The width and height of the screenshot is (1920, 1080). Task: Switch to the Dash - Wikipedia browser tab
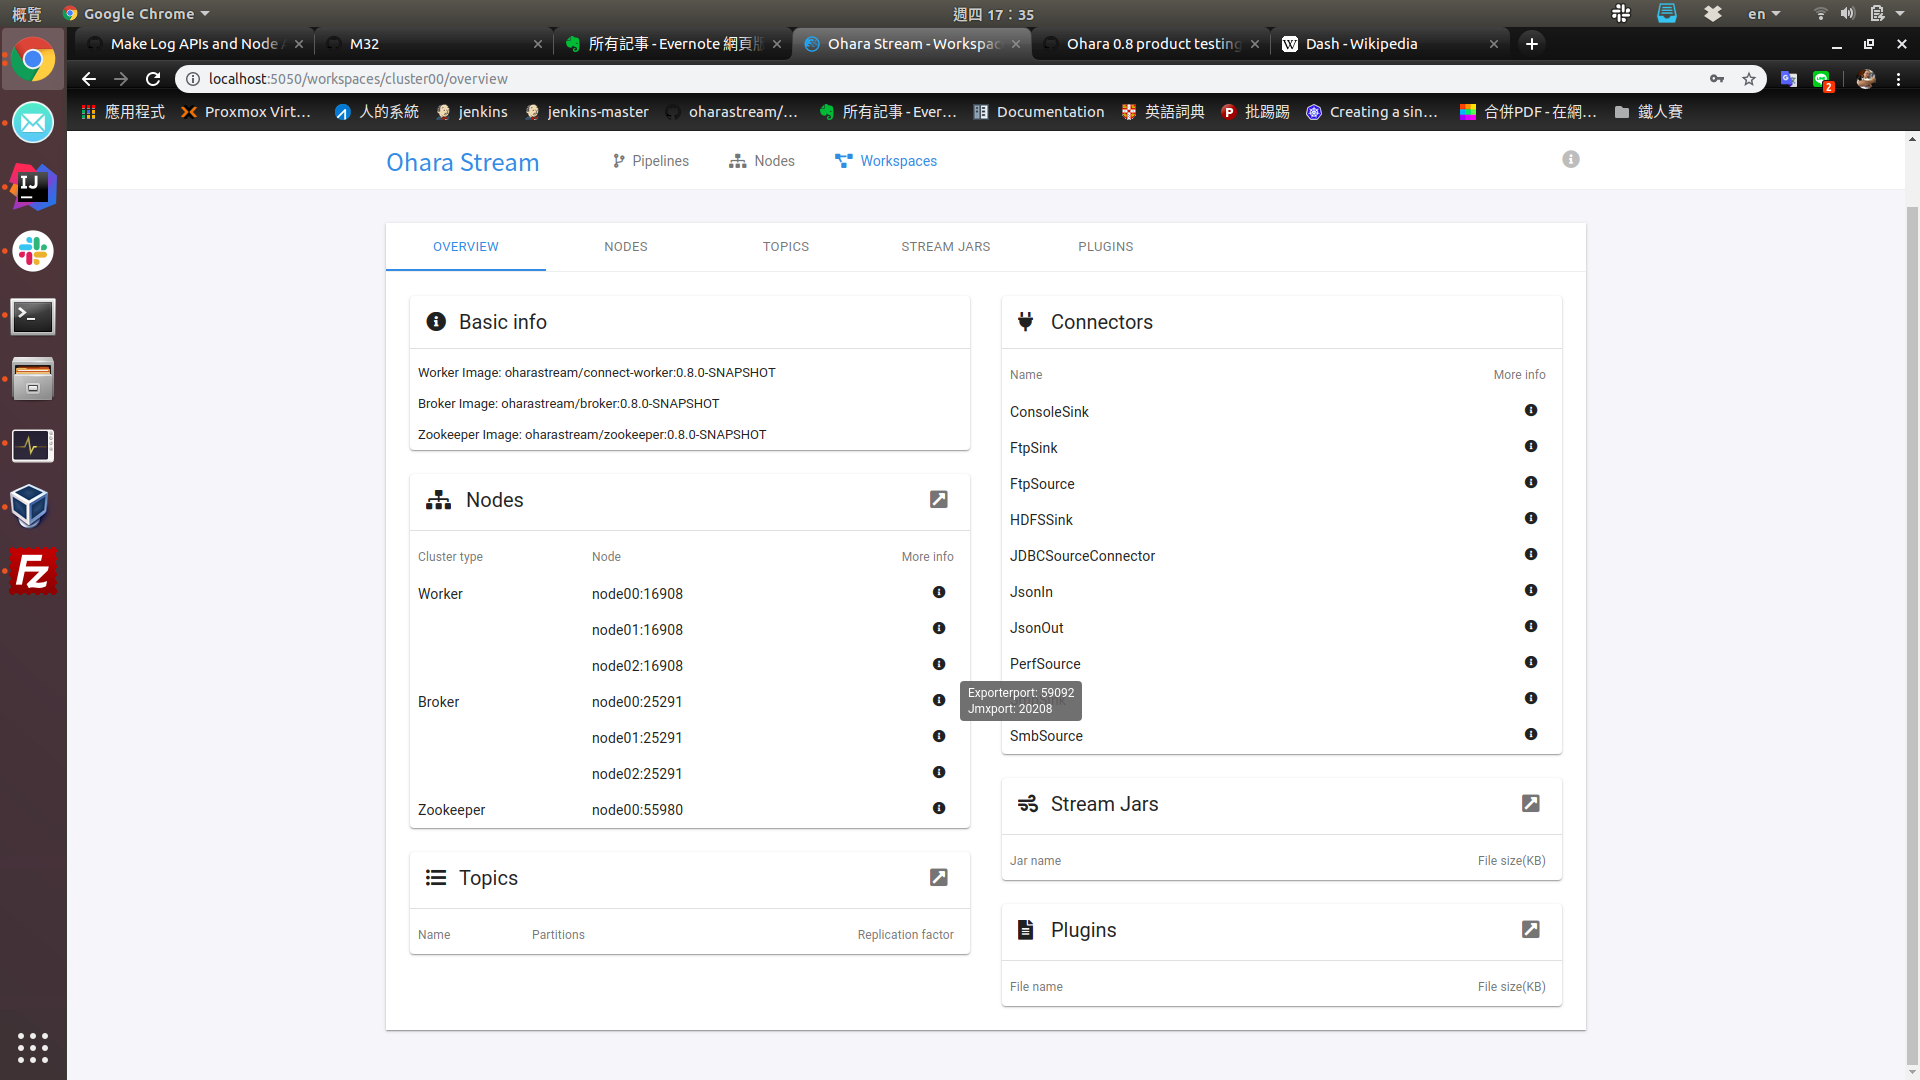(x=1389, y=44)
